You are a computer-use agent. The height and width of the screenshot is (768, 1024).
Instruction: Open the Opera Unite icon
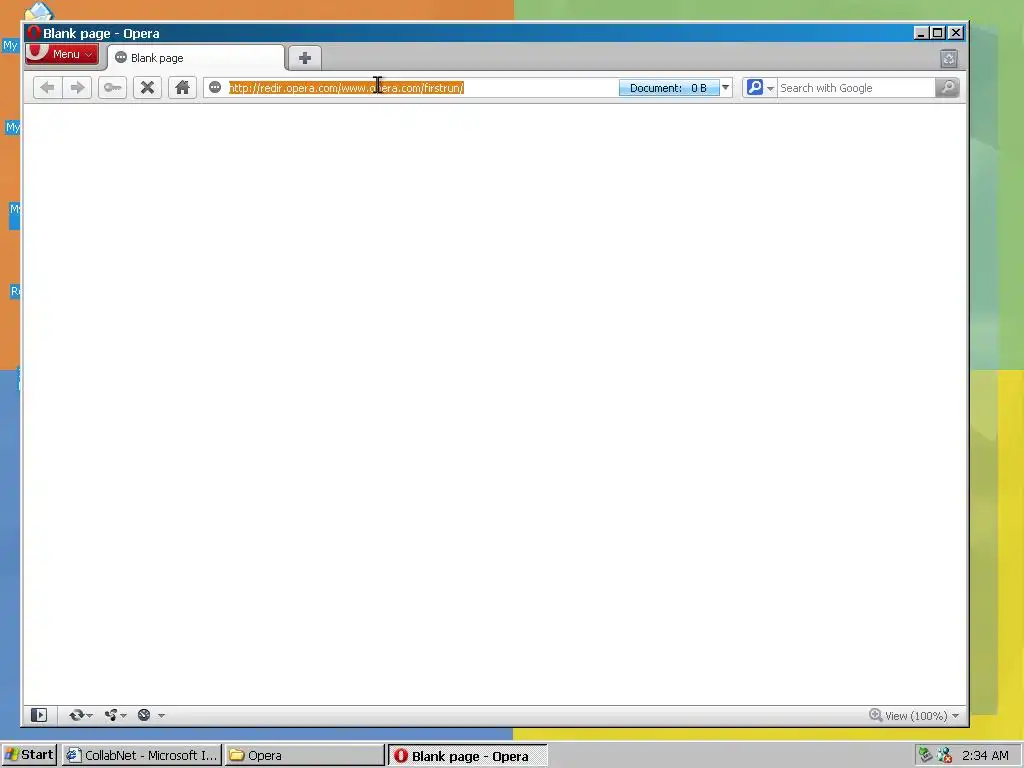click(x=111, y=715)
